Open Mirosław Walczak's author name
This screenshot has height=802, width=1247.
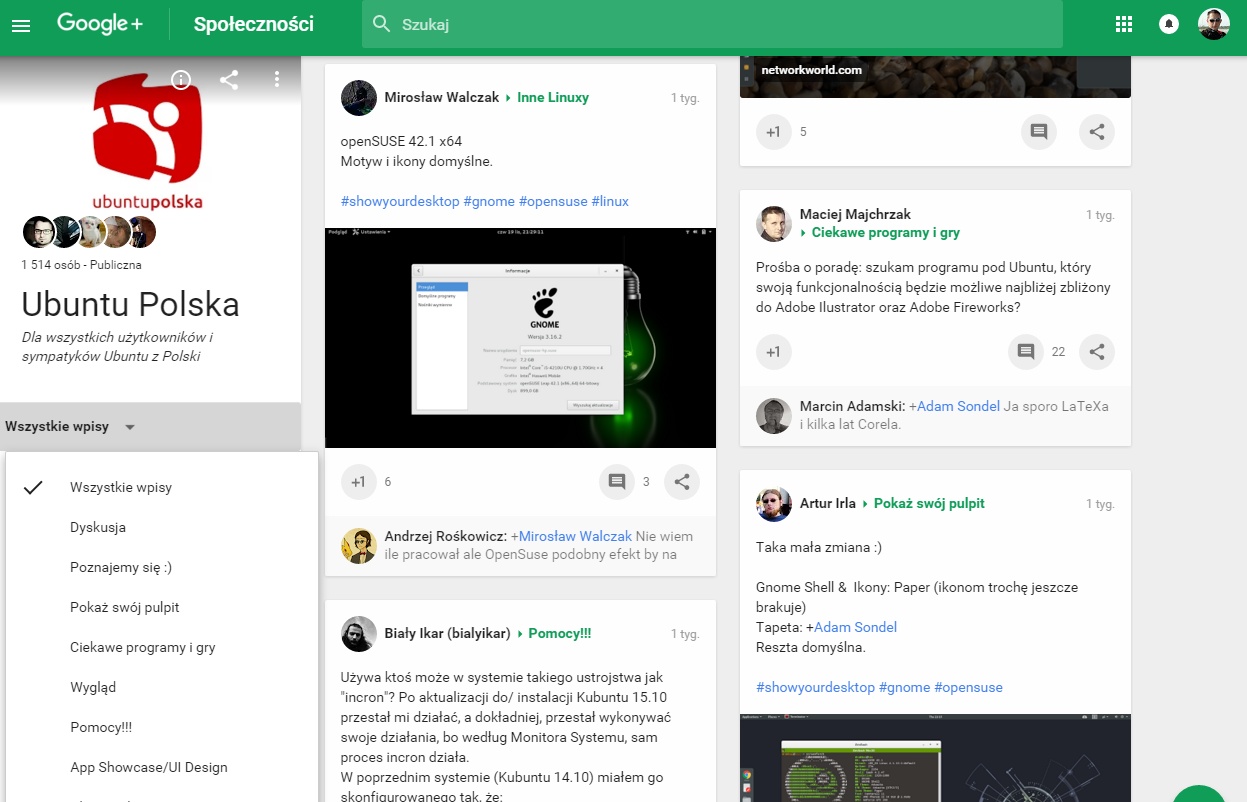point(442,98)
